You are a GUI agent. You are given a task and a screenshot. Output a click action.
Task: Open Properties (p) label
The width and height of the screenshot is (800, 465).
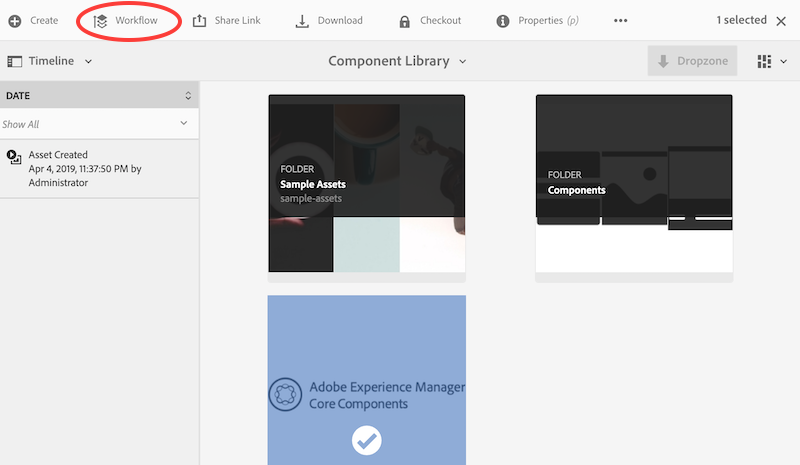click(548, 20)
